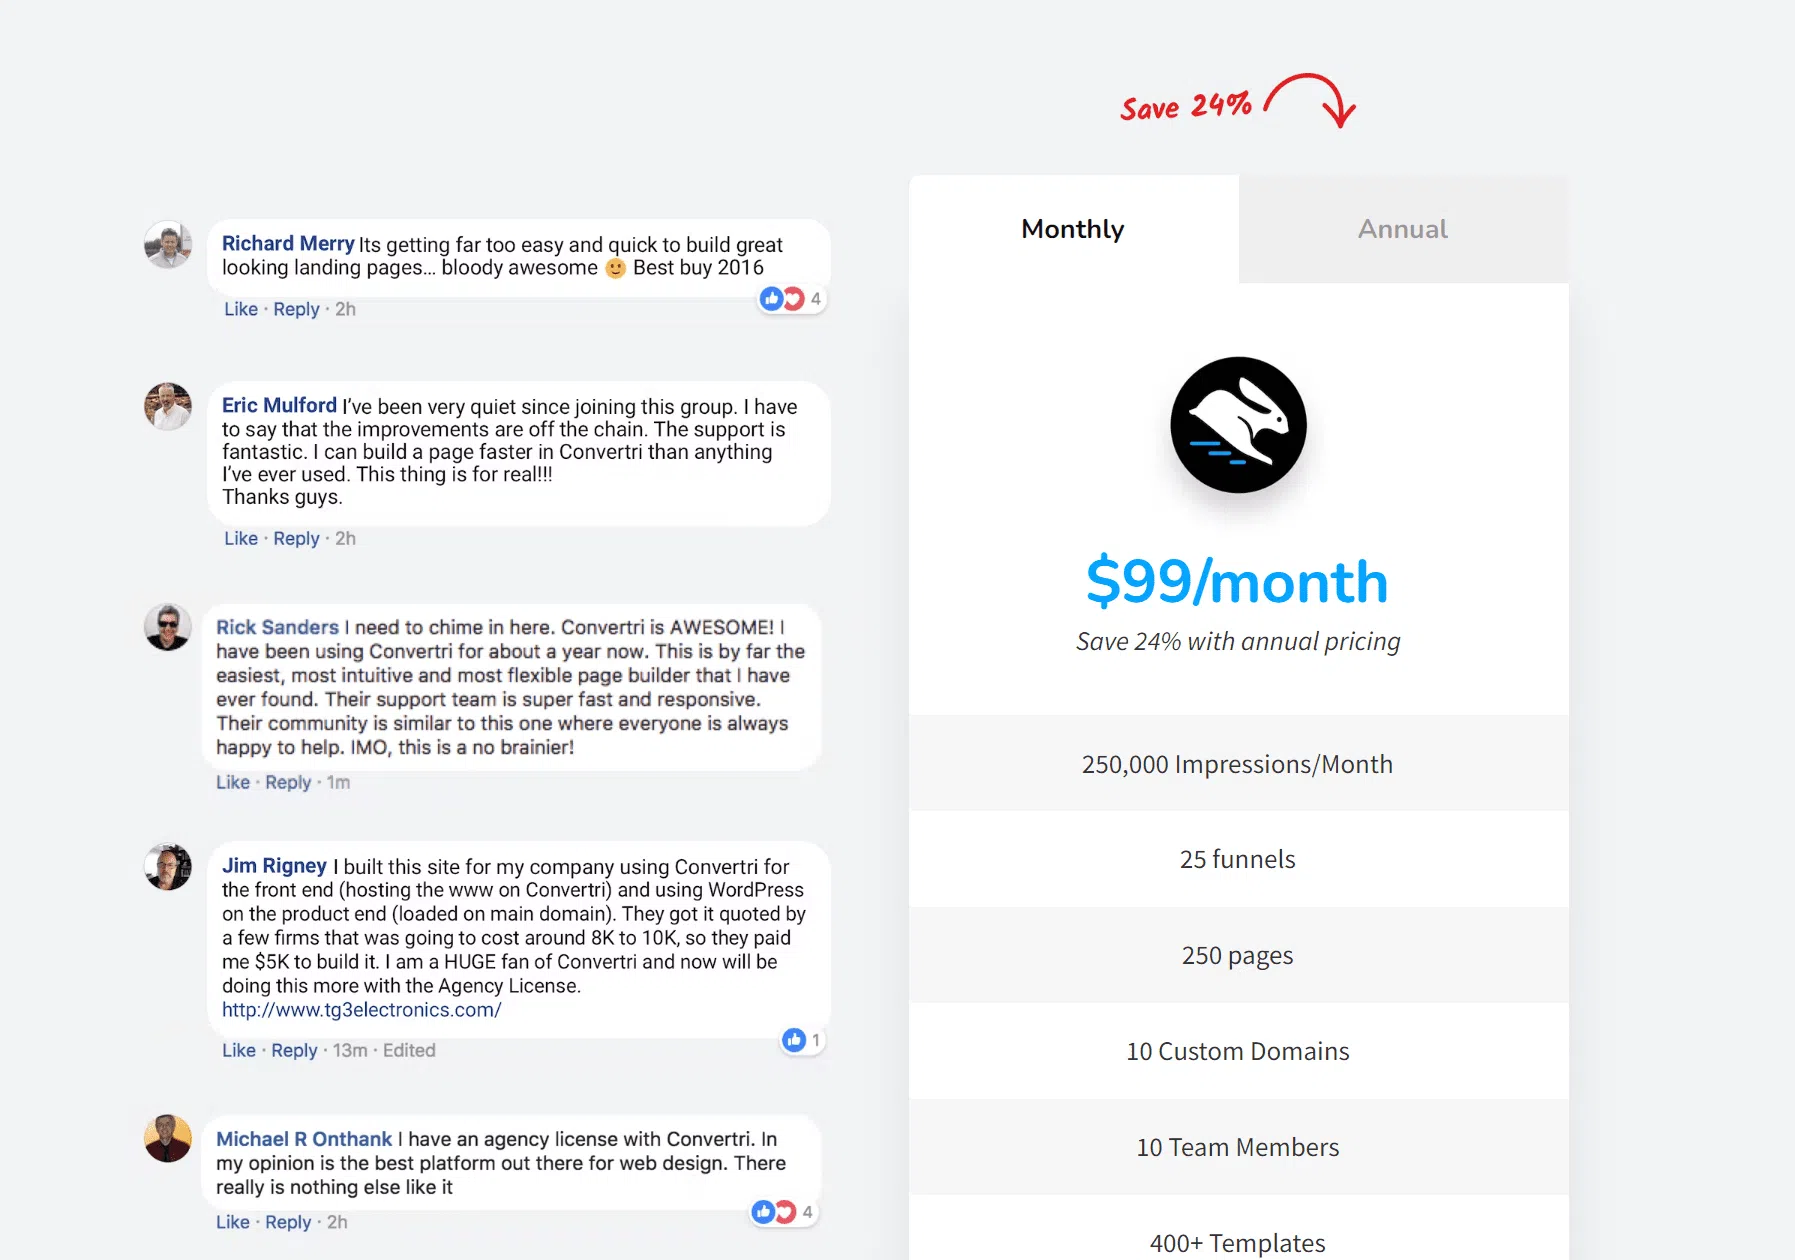
Task: Click the thumbs-up reaction on Jim Rigney's comment
Action: 794,1040
